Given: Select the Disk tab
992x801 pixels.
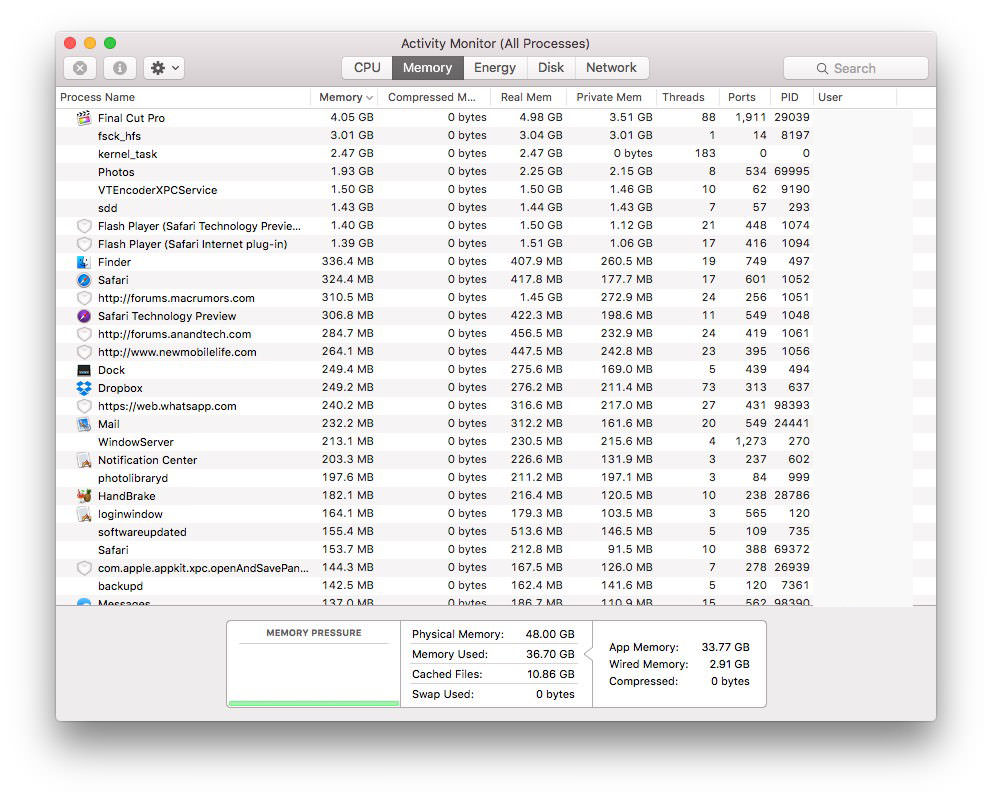Looking at the screenshot, I should click(550, 68).
